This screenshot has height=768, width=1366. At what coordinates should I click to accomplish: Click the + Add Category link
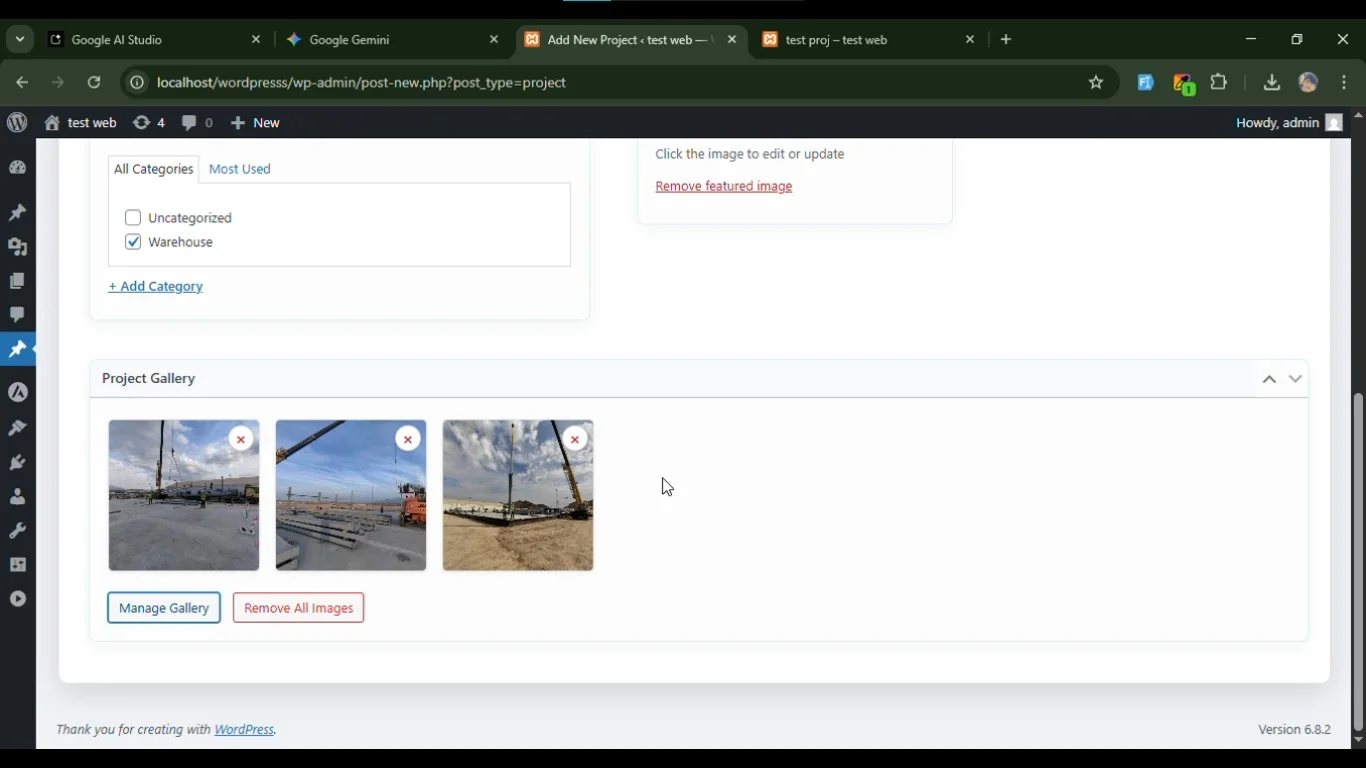coord(155,287)
